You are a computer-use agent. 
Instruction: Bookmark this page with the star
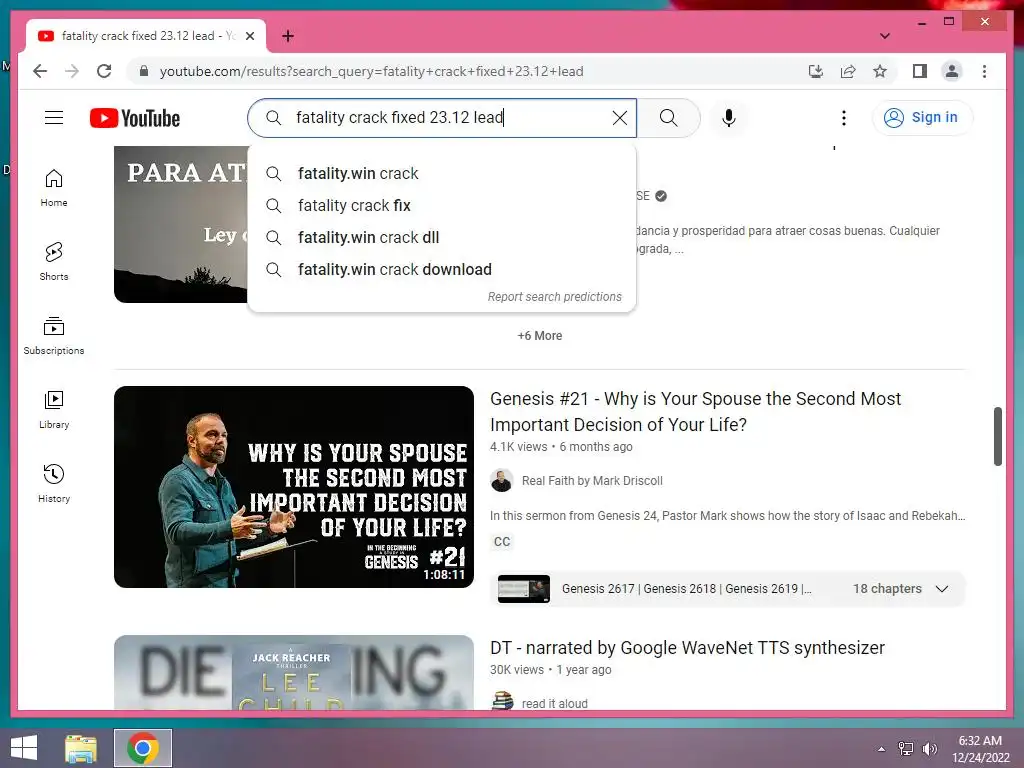(880, 71)
